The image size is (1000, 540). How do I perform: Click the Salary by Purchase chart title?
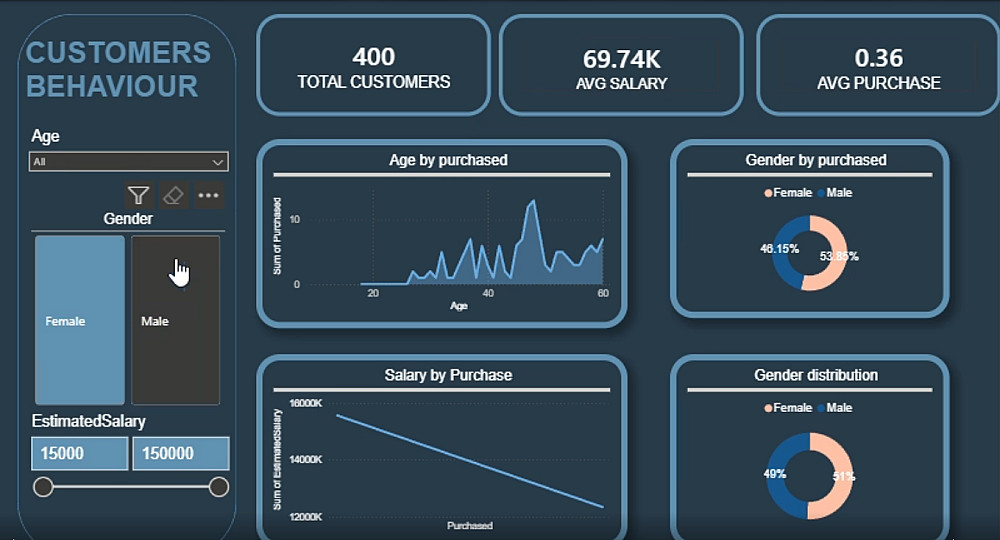pos(448,375)
